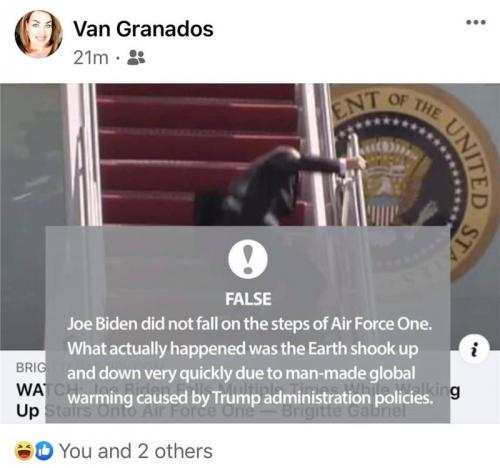This screenshot has height=468, width=500.
Task: Tap the round info i icon
Action: coord(474,349)
